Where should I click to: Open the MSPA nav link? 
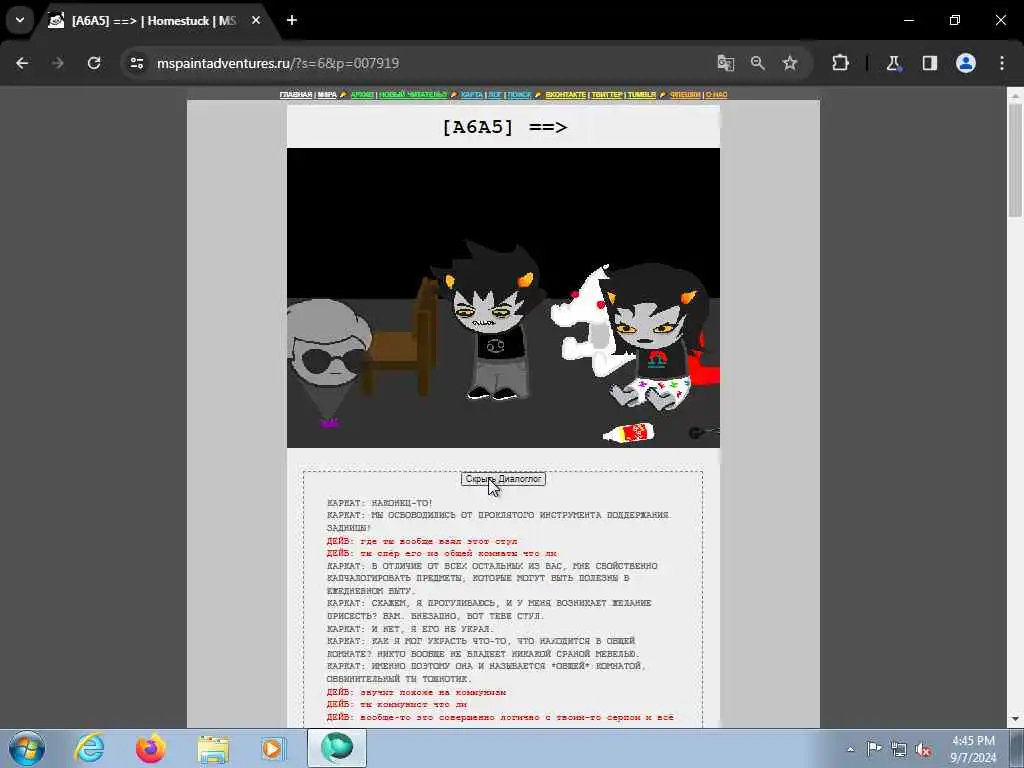pos(327,95)
